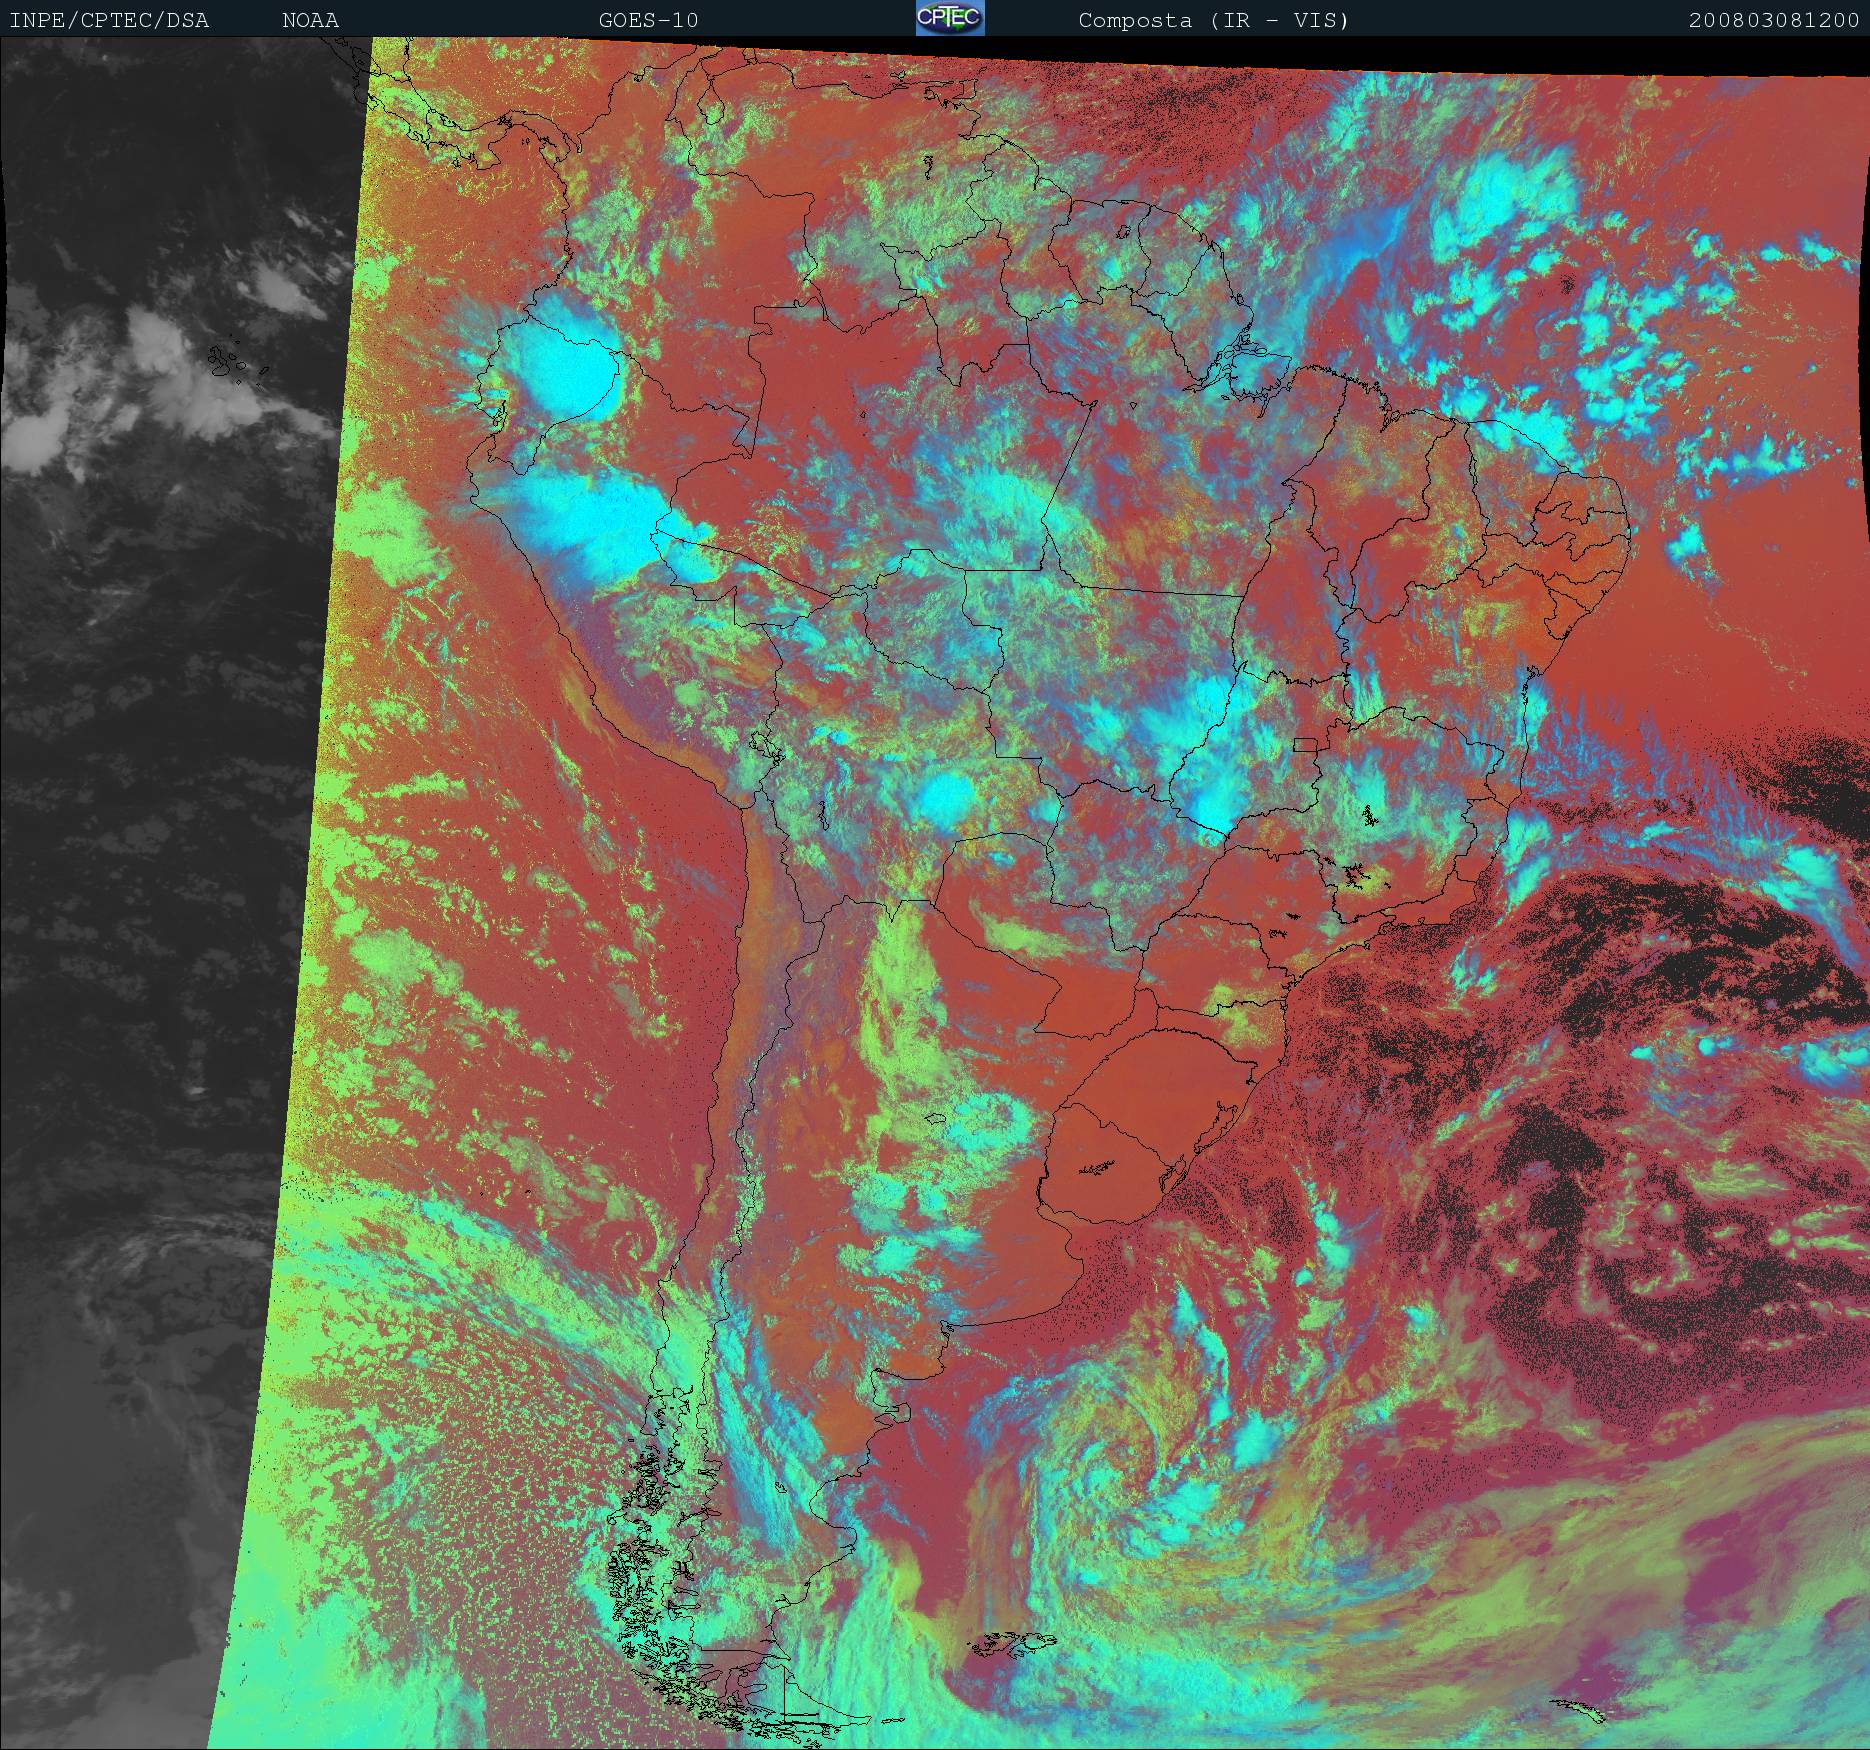Screen dimensions: 1870x1750
Task: Click the Galápagos Islands outline
Action: pyautogui.click(x=234, y=363)
